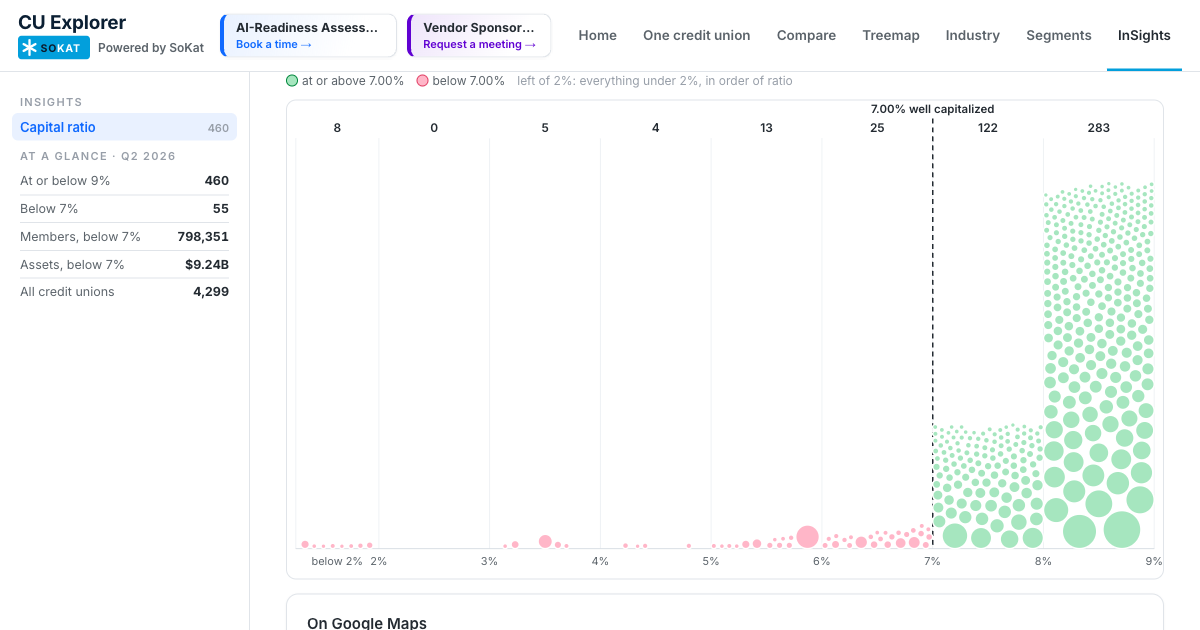This screenshot has width=1200, height=630.
Task: Open the Home tab
Action: click(597, 35)
